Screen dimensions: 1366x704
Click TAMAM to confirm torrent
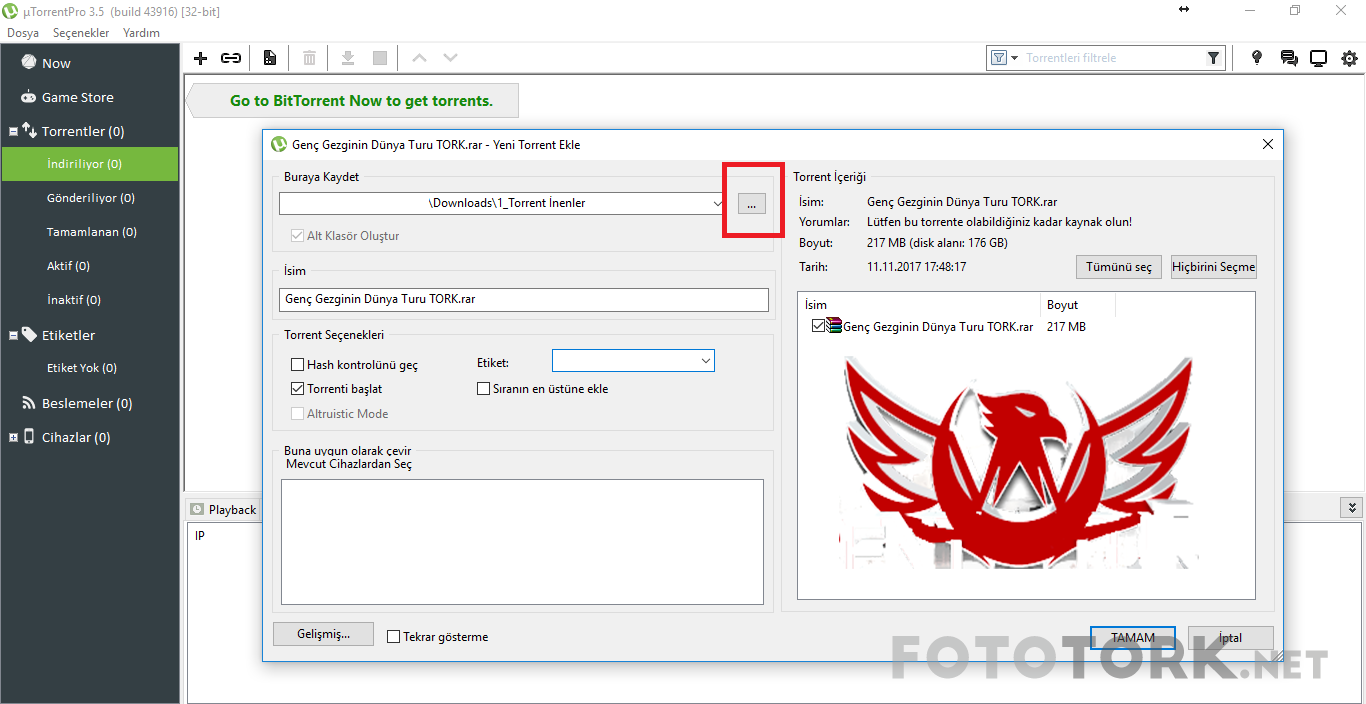tap(1133, 638)
